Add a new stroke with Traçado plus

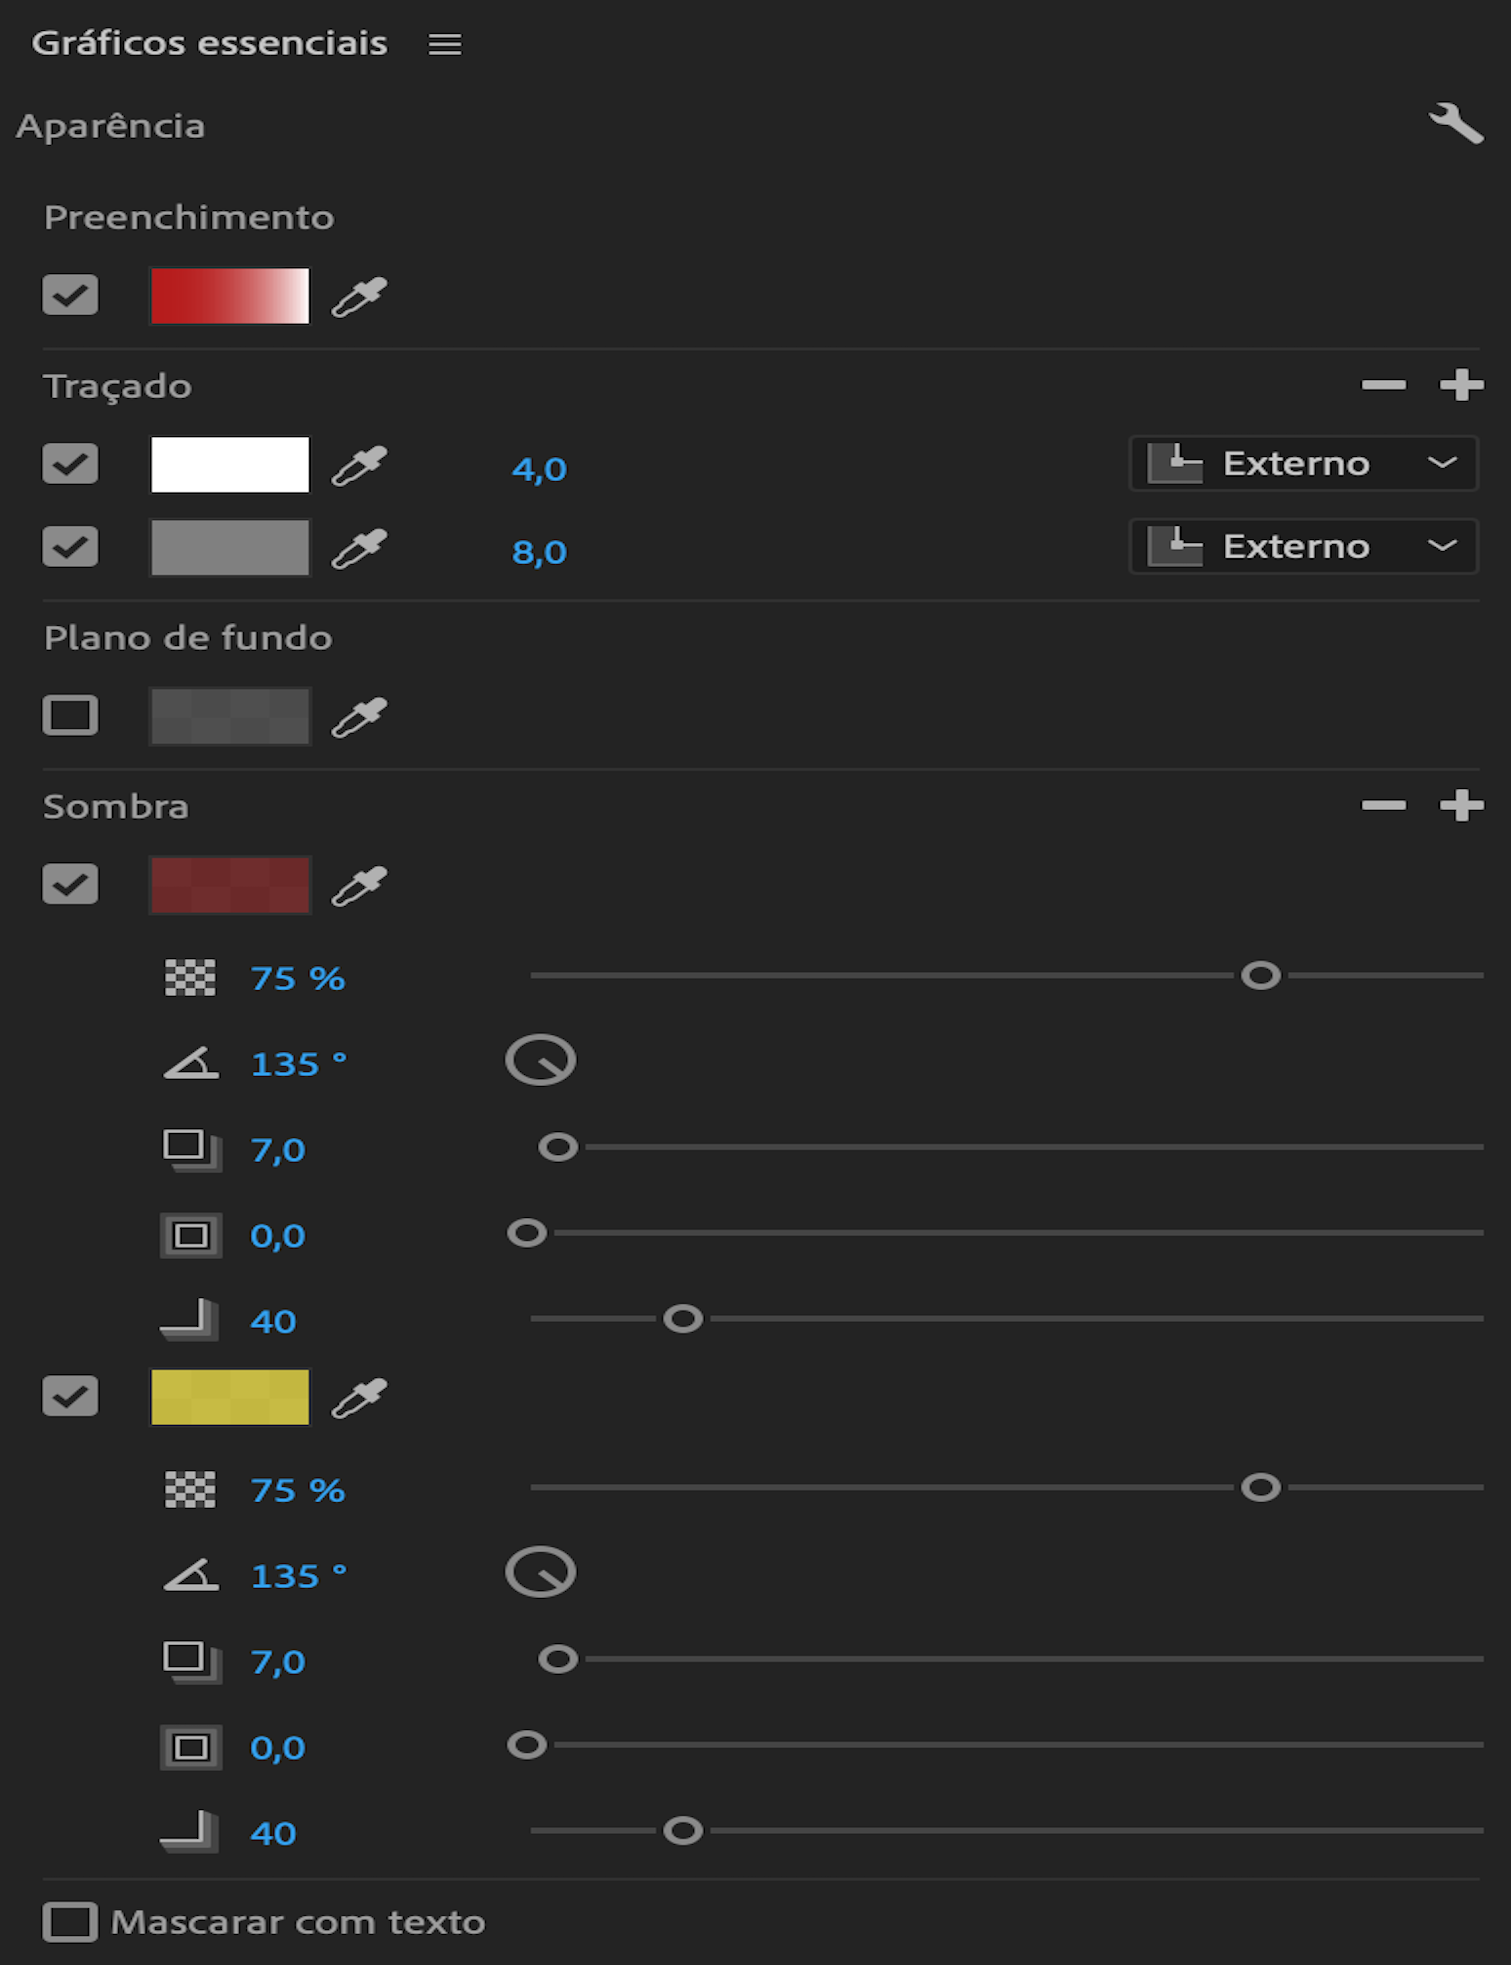point(1461,385)
